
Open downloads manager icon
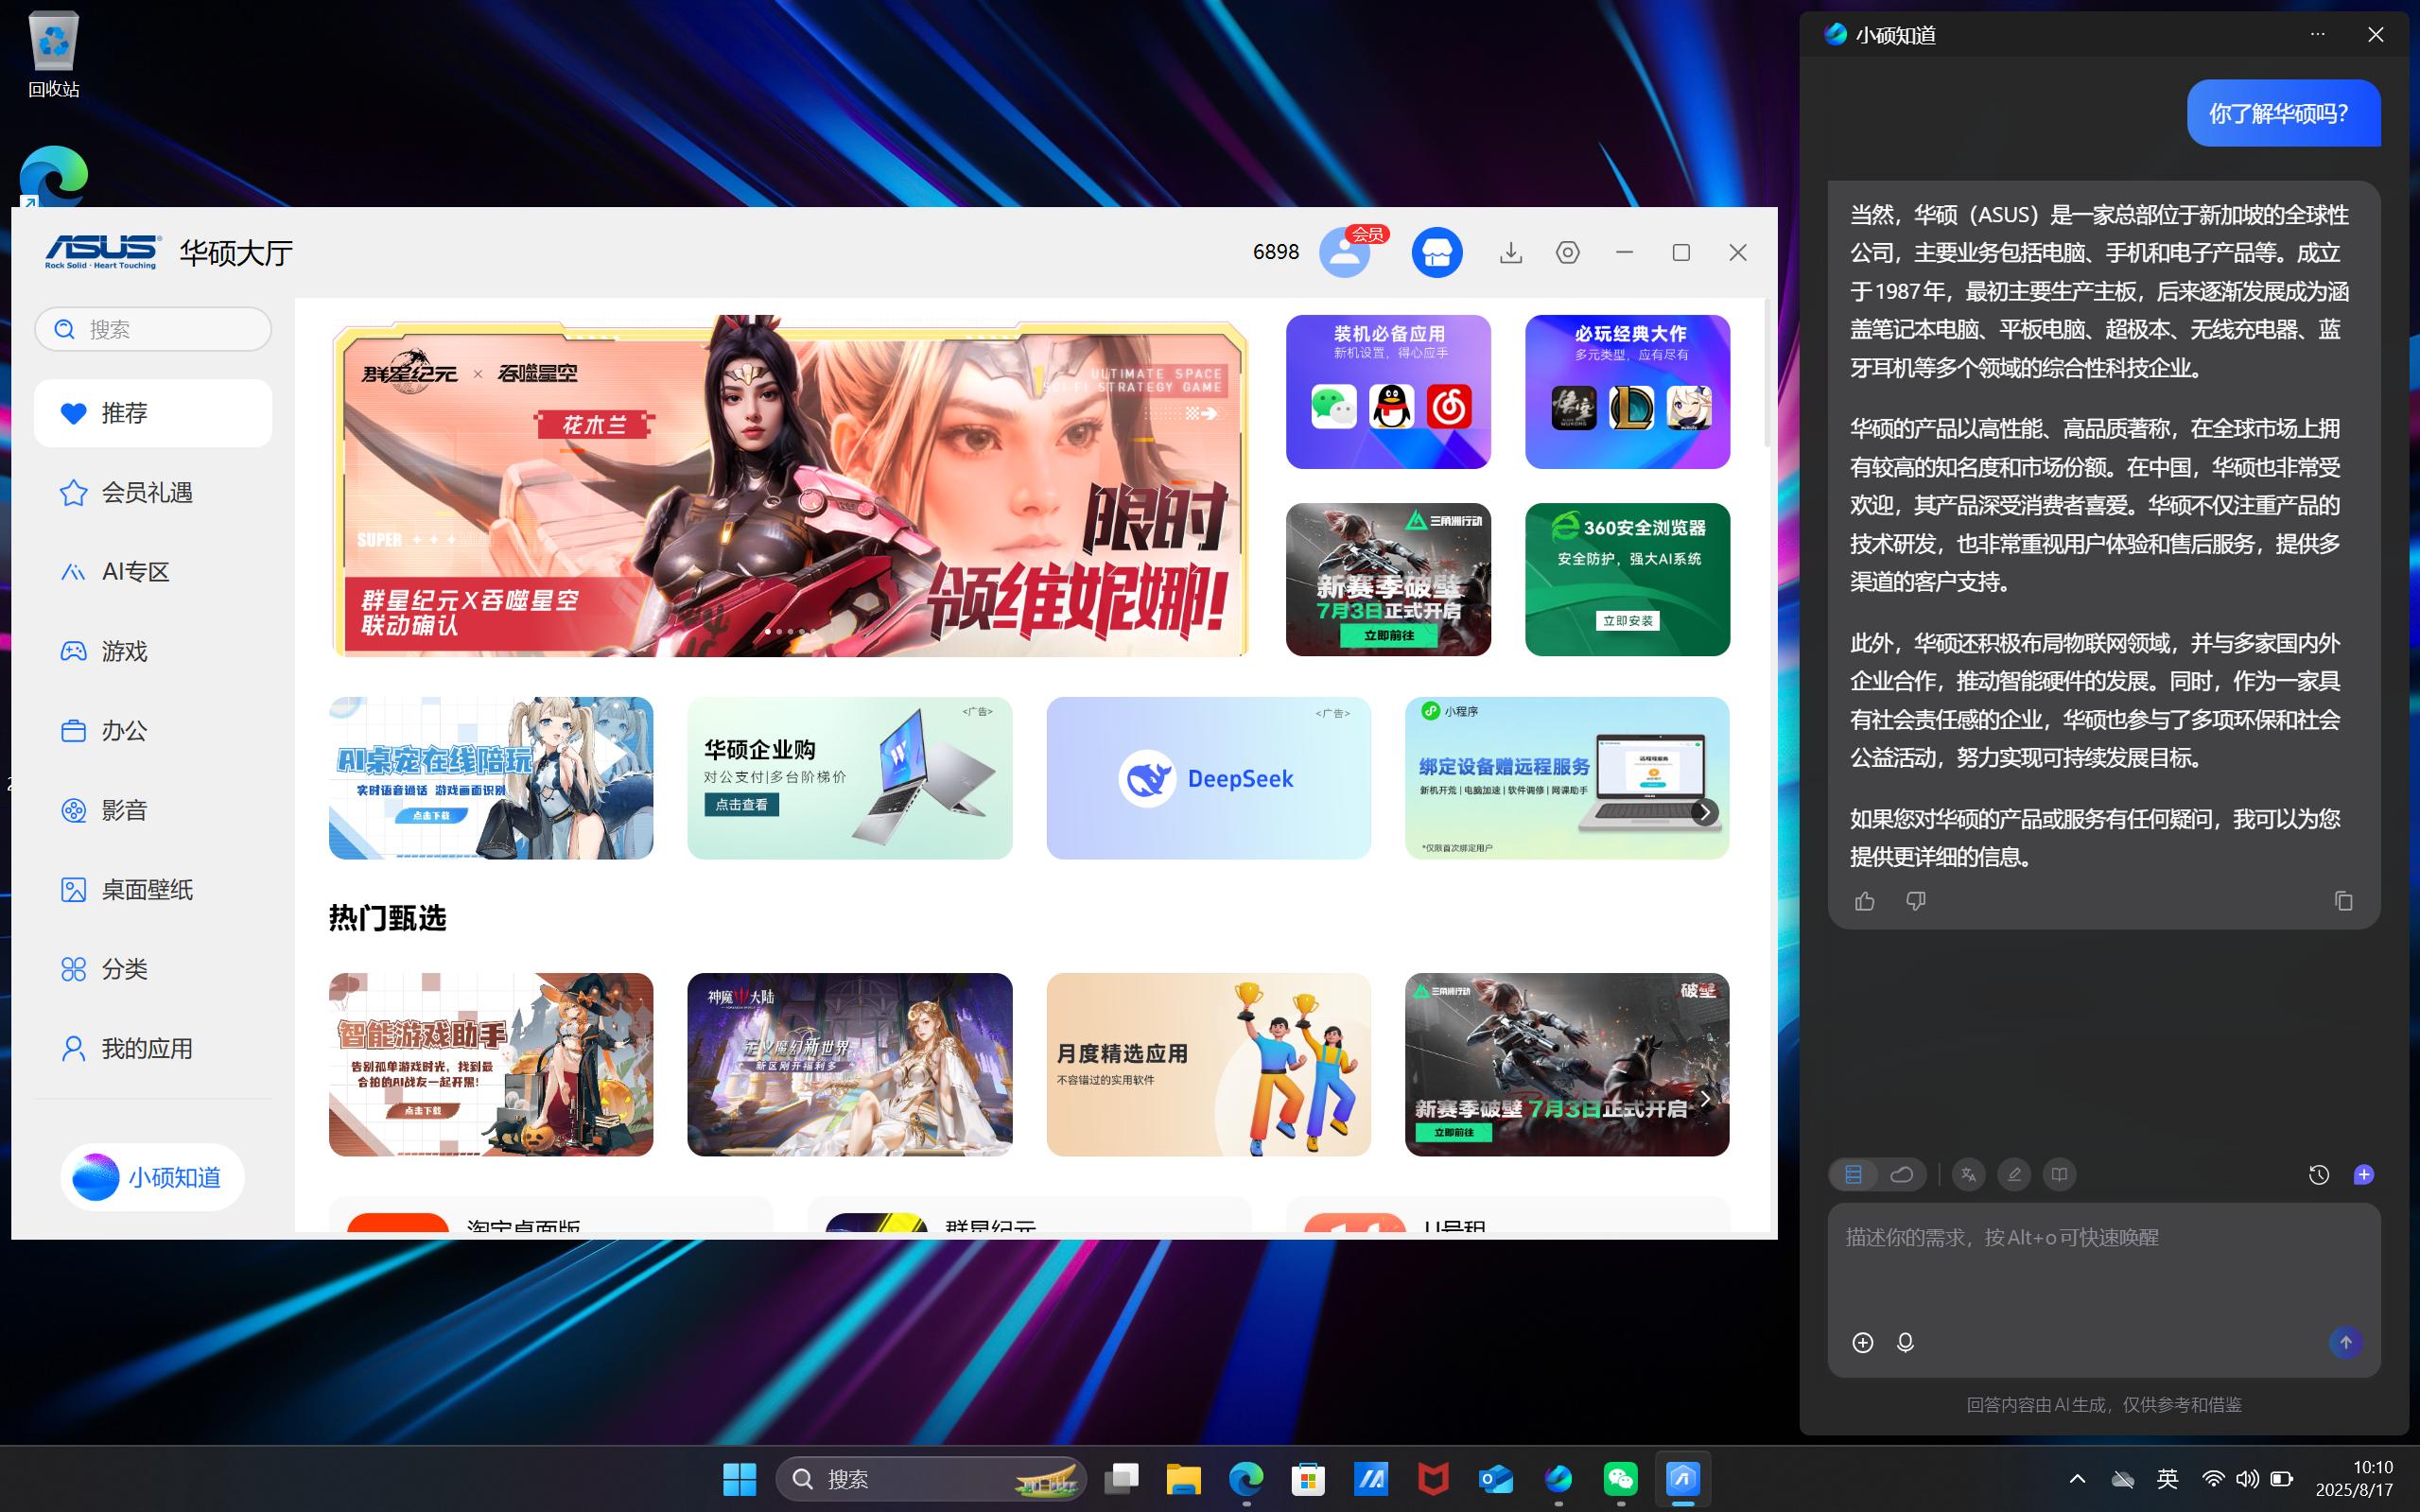[x=1511, y=253]
